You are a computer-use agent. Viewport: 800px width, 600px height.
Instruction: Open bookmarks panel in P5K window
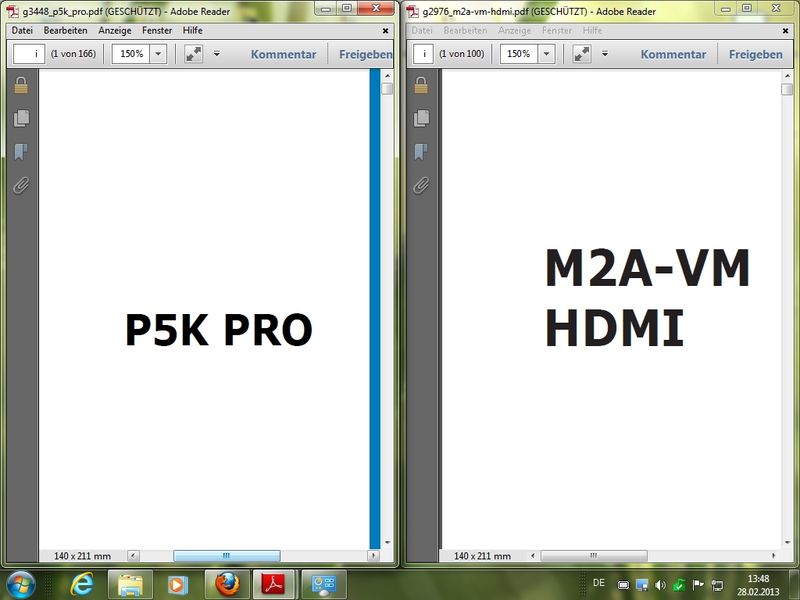click(x=21, y=152)
